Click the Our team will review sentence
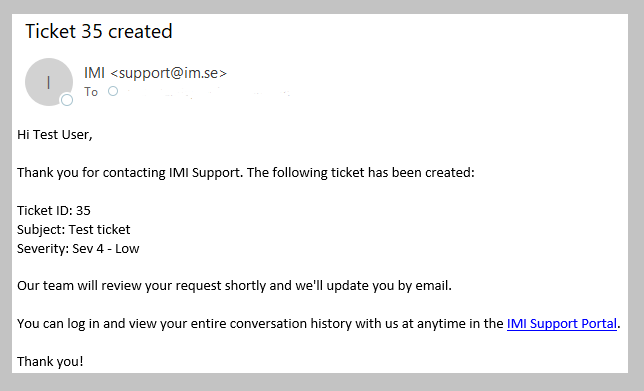Screen dimensions: 644x391 [234, 285]
